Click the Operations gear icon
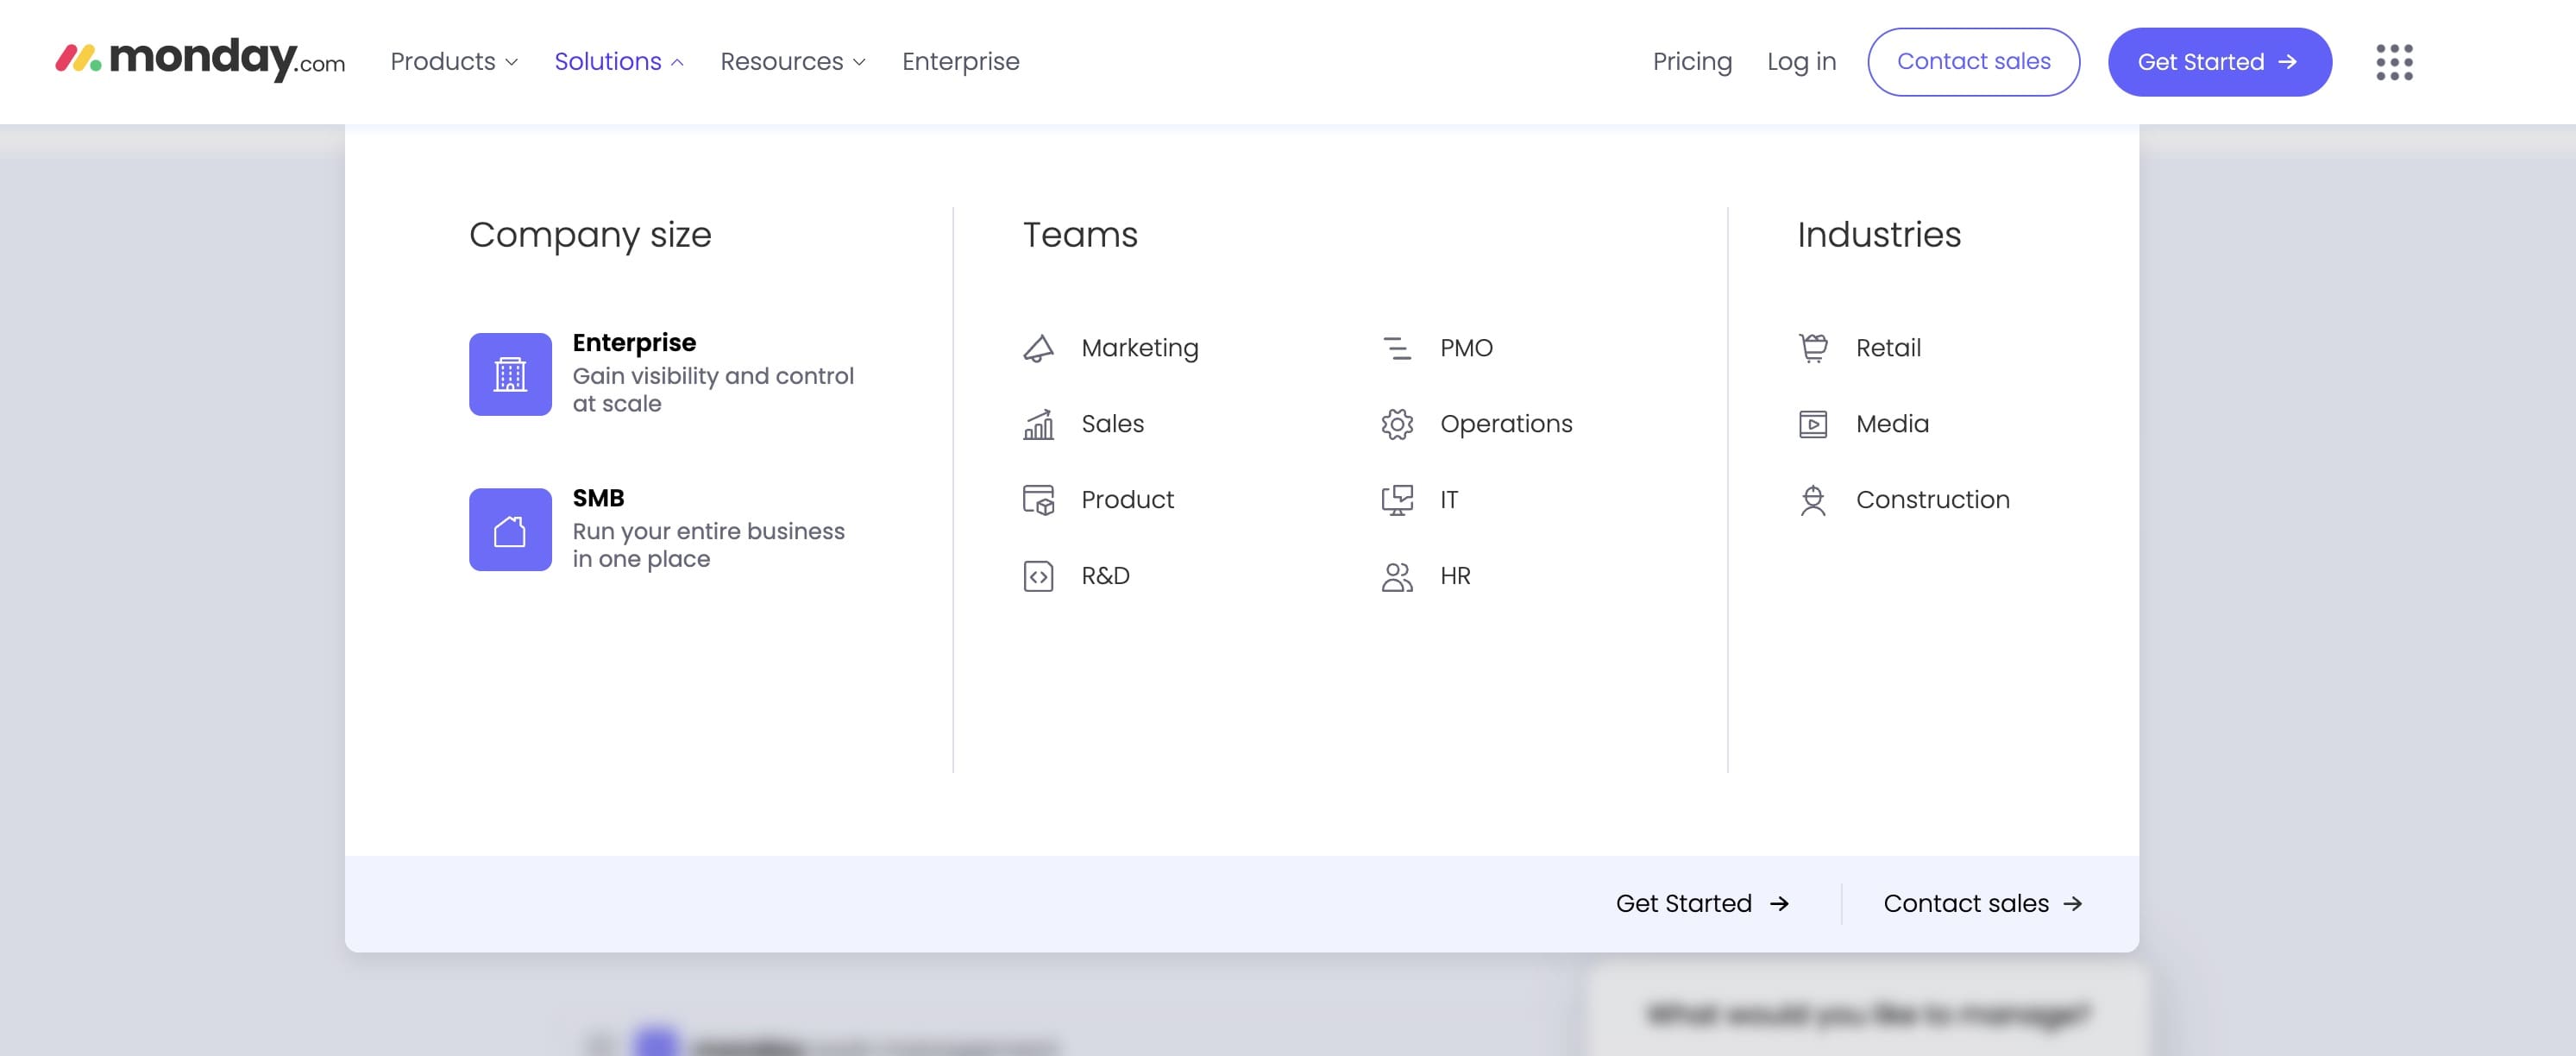Viewport: 2576px width, 1056px height. (1397, 424)
